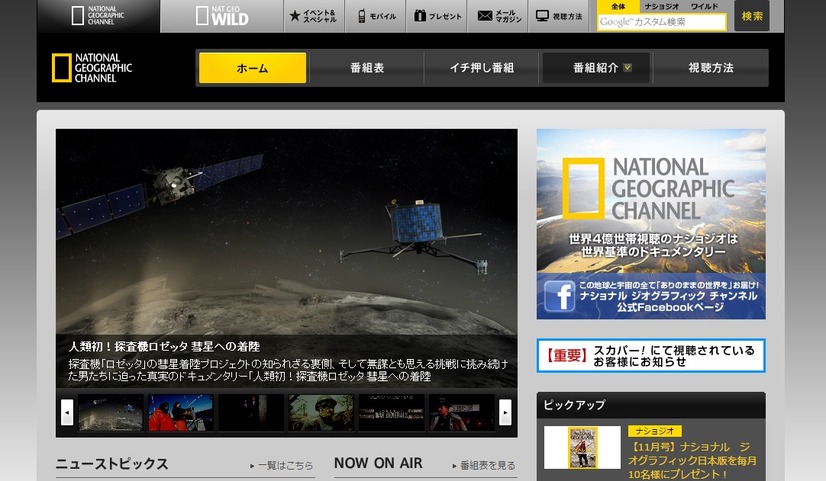Screen dimensions: 826x481
Task: Open viewing method monitor icon
Action: click(x=558, y=16)
